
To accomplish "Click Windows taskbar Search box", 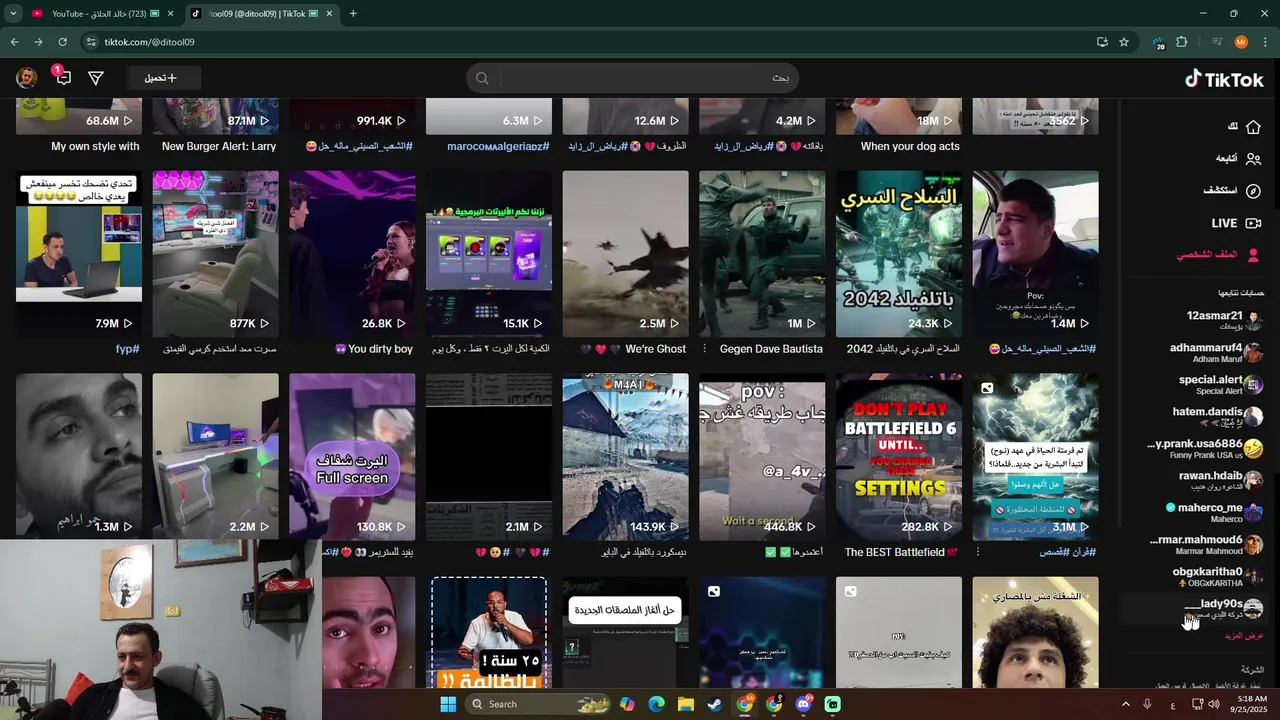I will point(538,704).
